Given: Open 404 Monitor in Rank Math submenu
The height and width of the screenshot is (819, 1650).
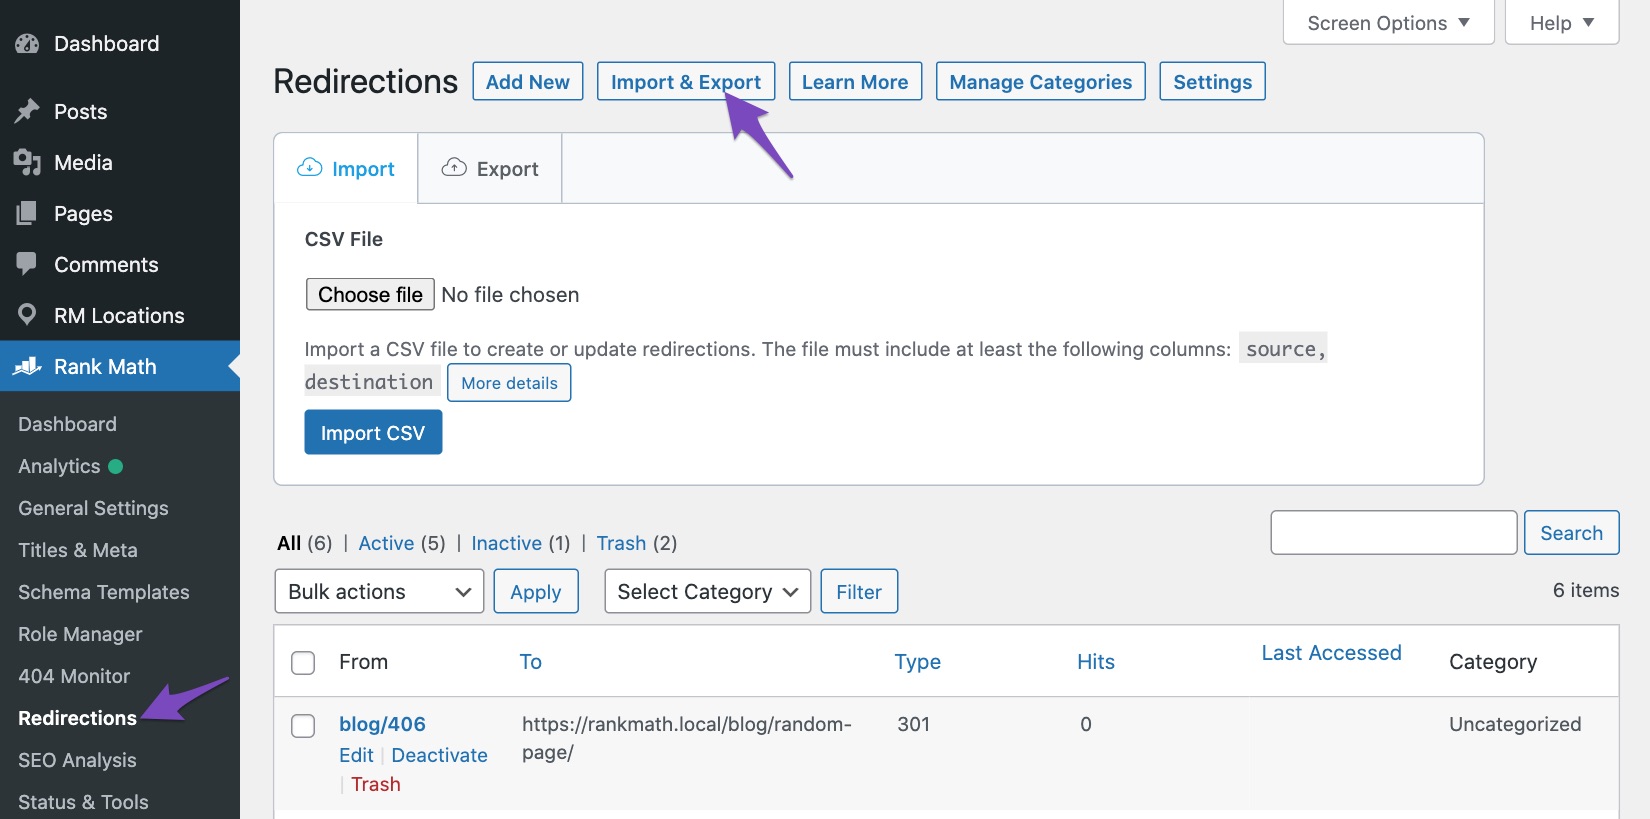Looking at the screenshot, I should tap(74, 676).
